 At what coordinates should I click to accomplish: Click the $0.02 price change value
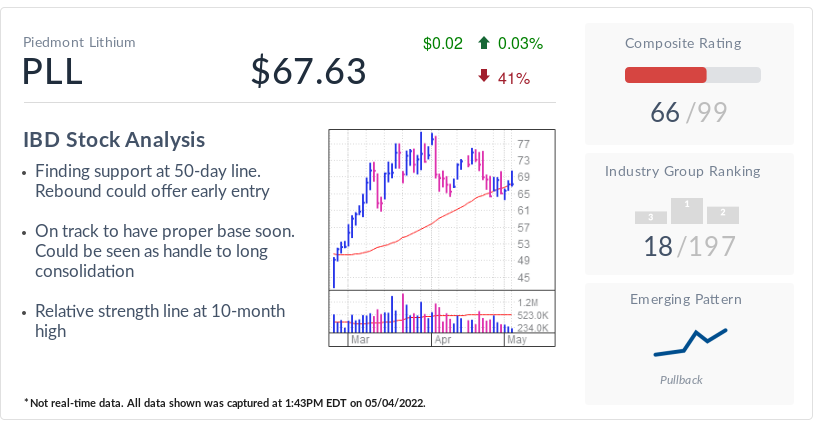(x=443, y=43)
